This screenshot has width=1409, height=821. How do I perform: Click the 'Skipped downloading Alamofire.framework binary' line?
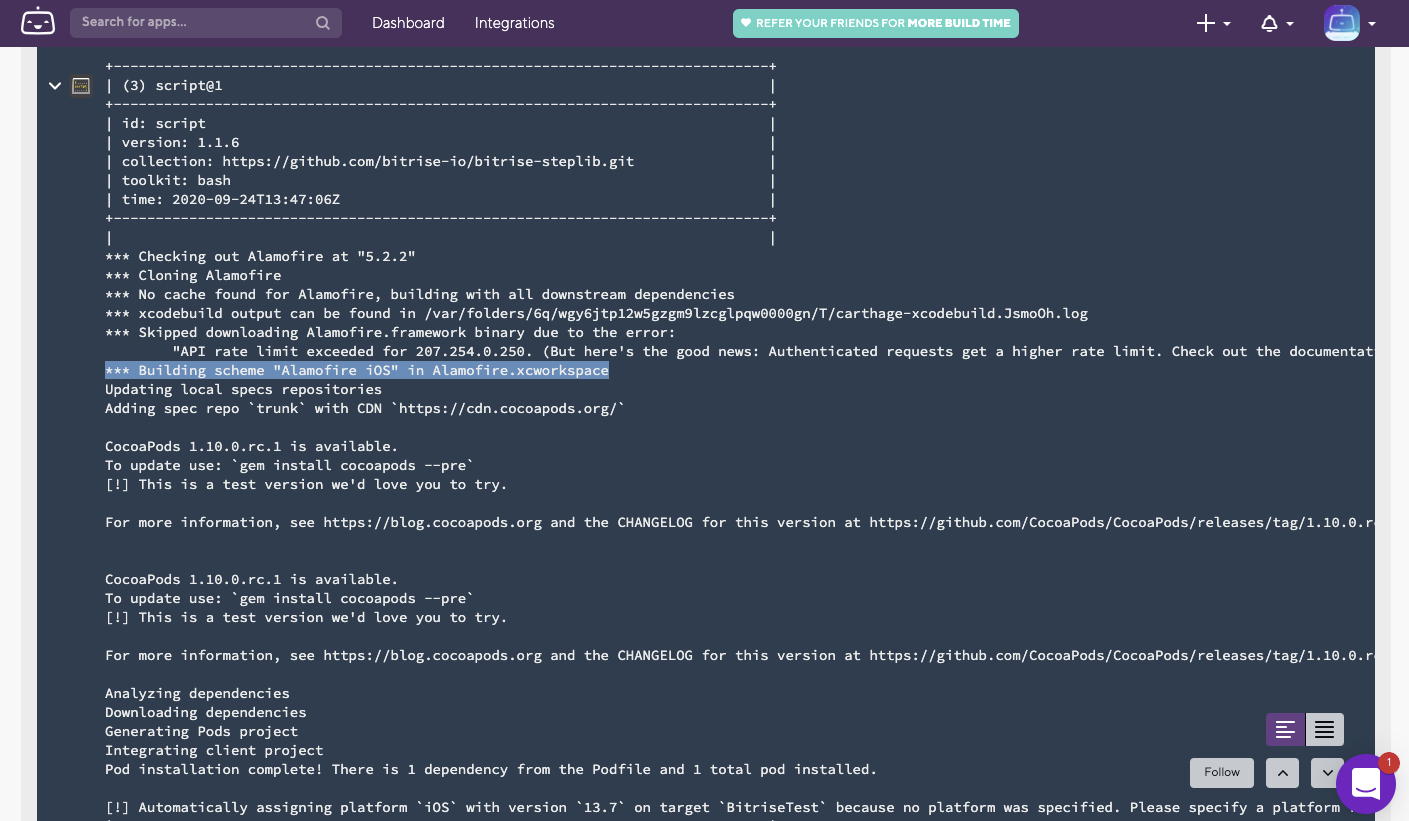[x=390, y=333]
